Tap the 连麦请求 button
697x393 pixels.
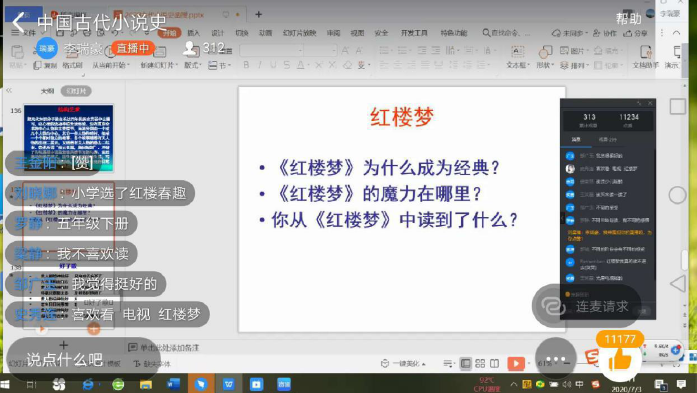pyautogui.click(x=586, y=306)
